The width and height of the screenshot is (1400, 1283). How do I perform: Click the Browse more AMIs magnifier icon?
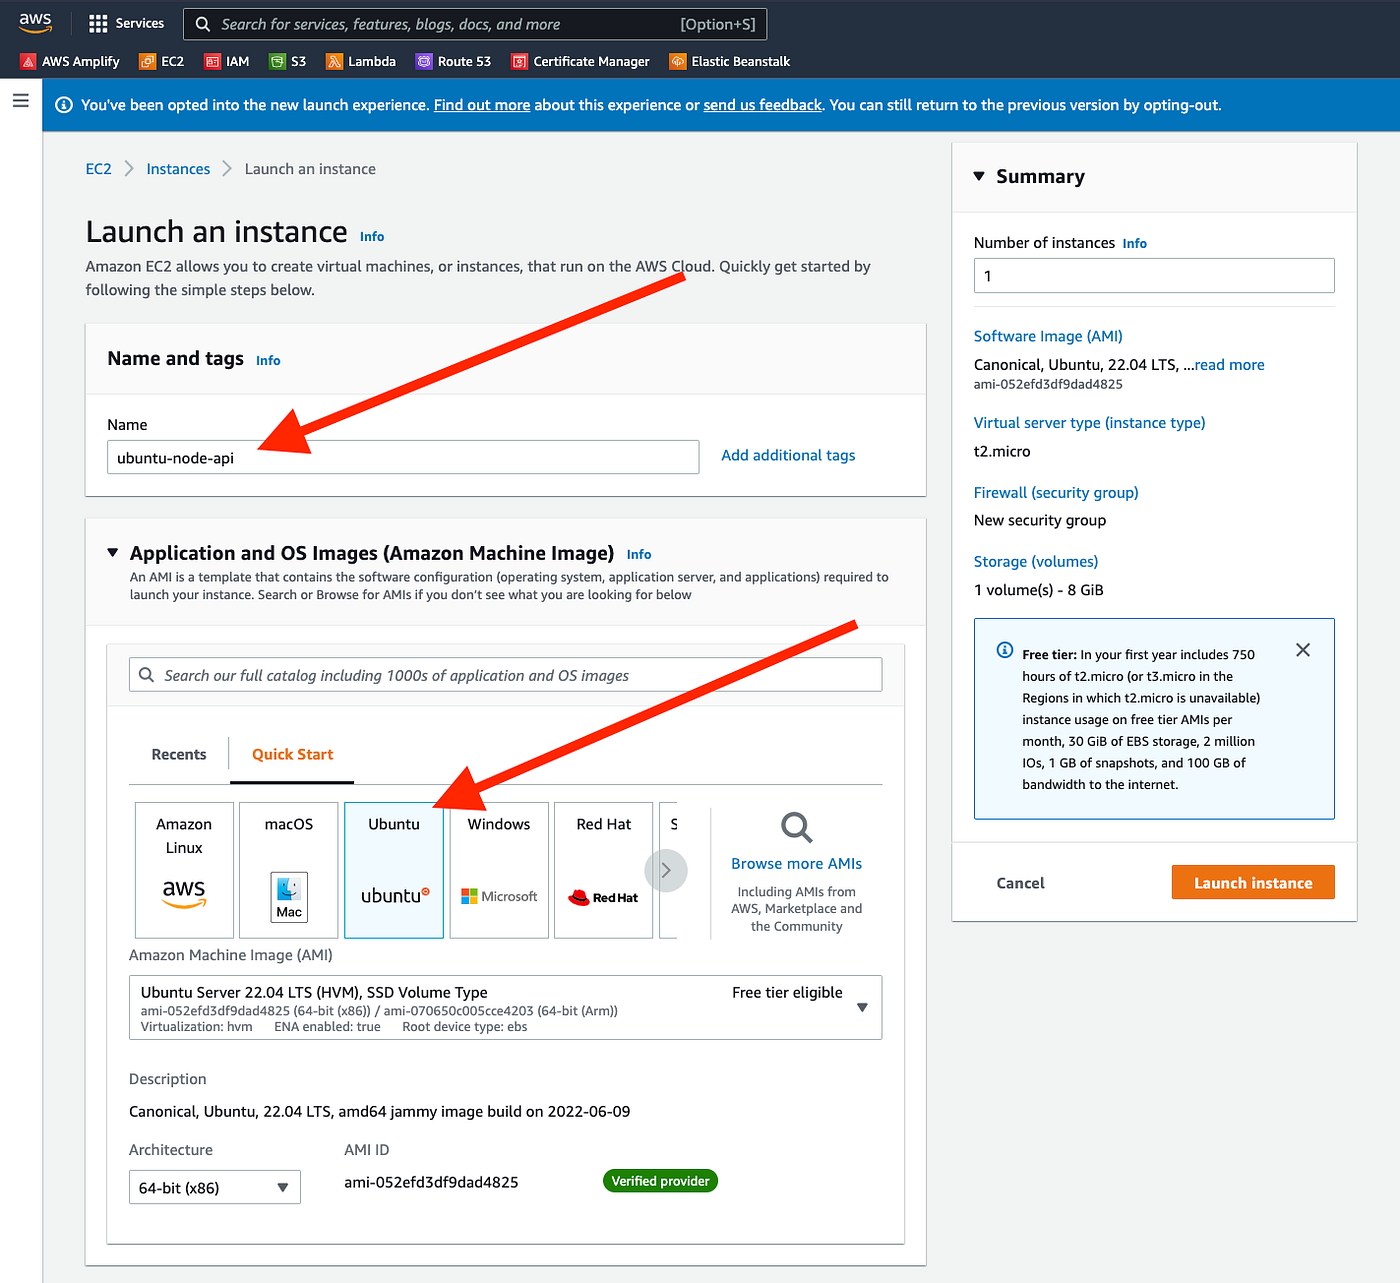click(796, 828)
